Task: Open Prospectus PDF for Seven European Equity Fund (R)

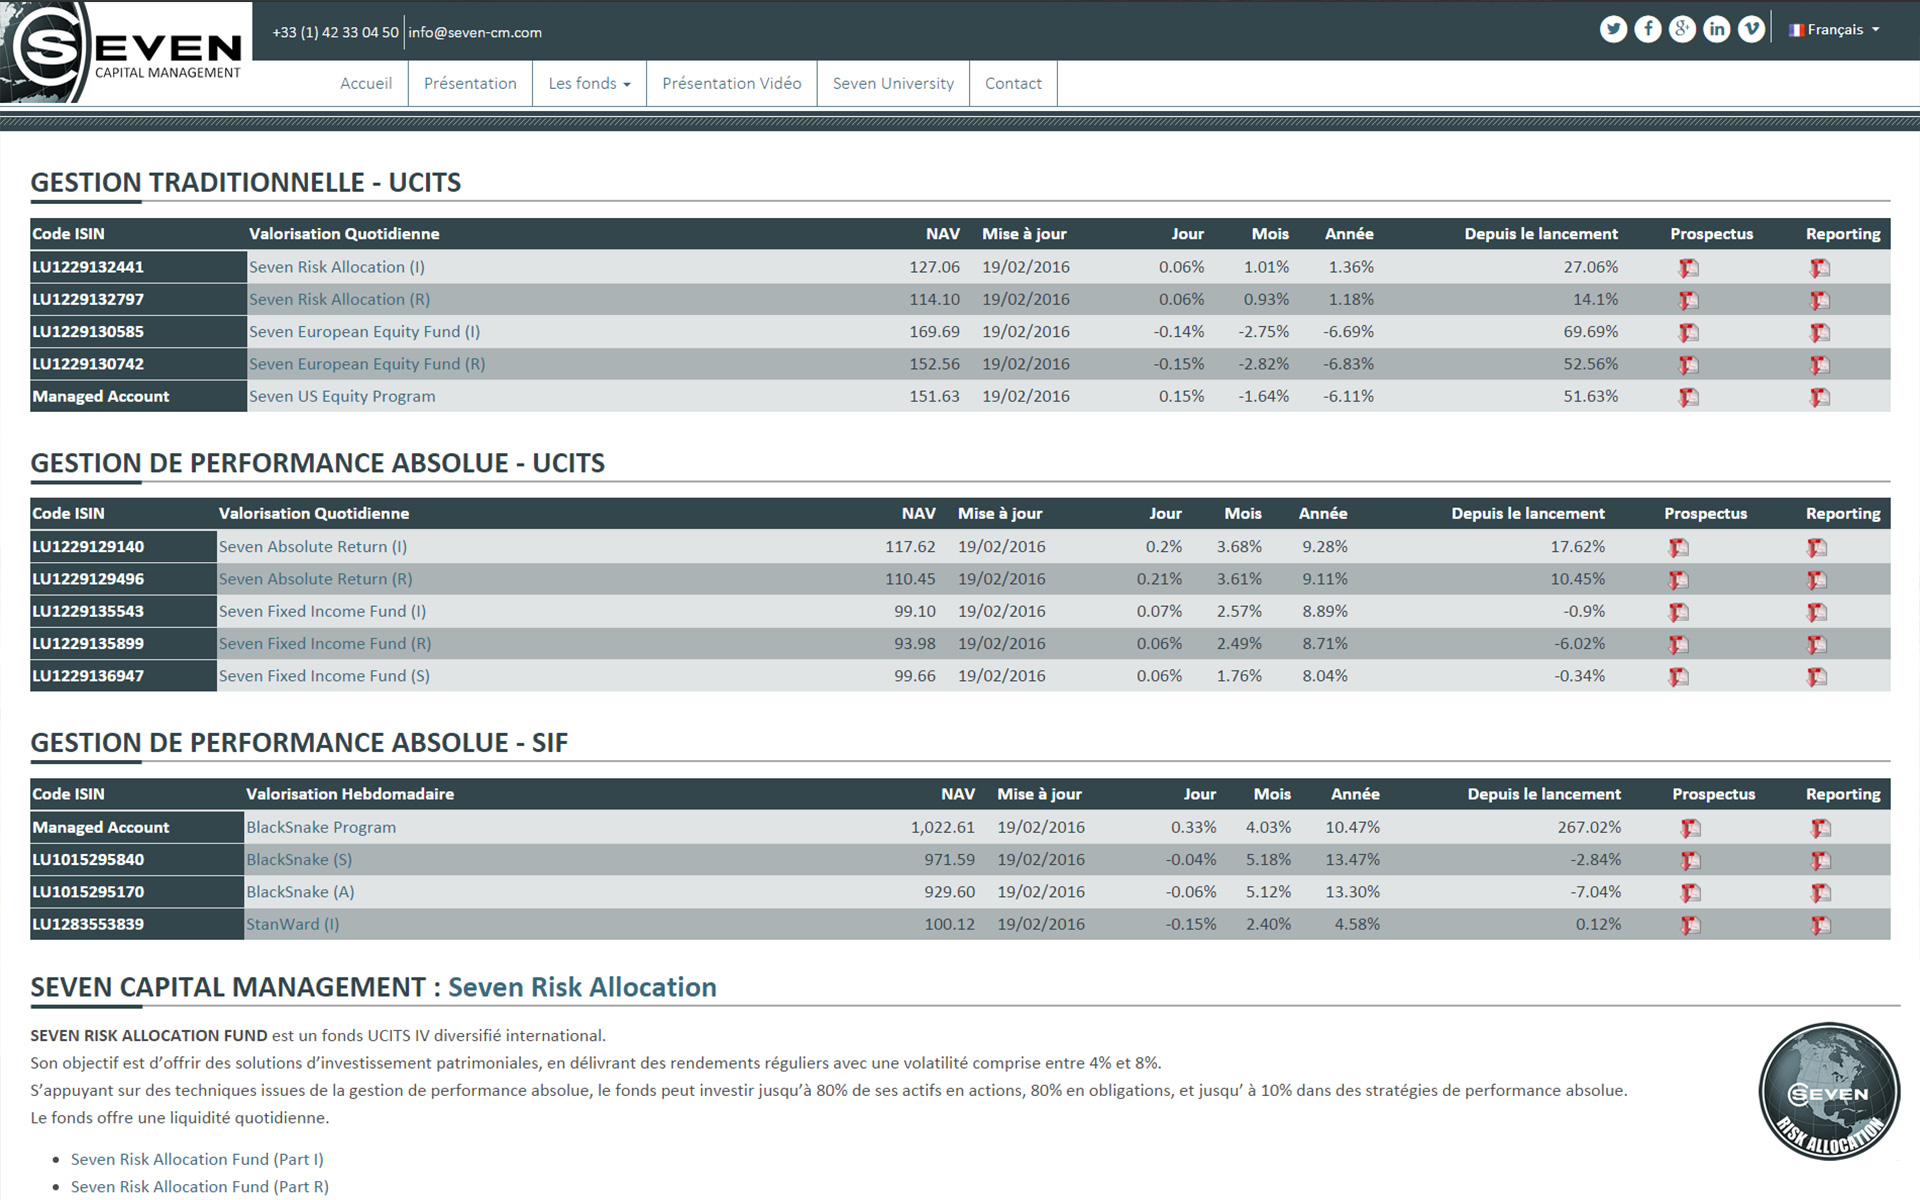Action: click(1689, 365)
